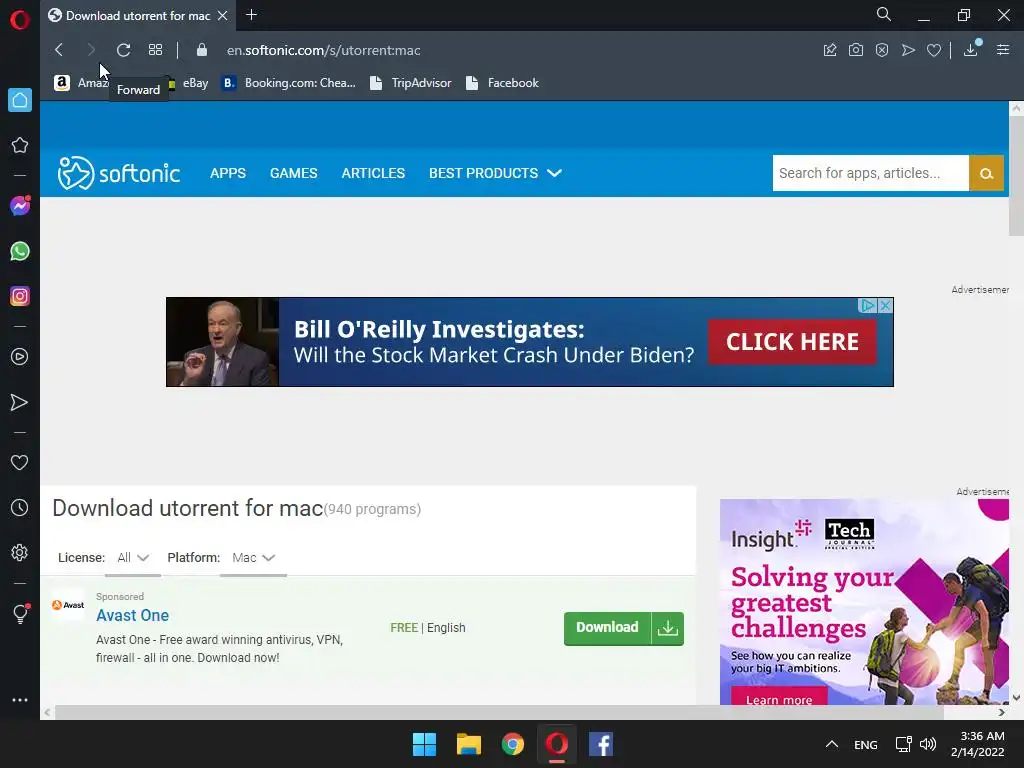Image resolution: width=1024 pixels, height=768 pixels.
Task: Open File Explorer from taskbar
Action: pos(469,744)
